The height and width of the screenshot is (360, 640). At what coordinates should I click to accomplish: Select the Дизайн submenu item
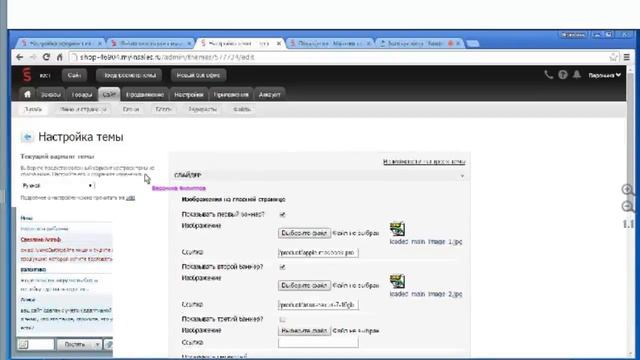(33, 109)
